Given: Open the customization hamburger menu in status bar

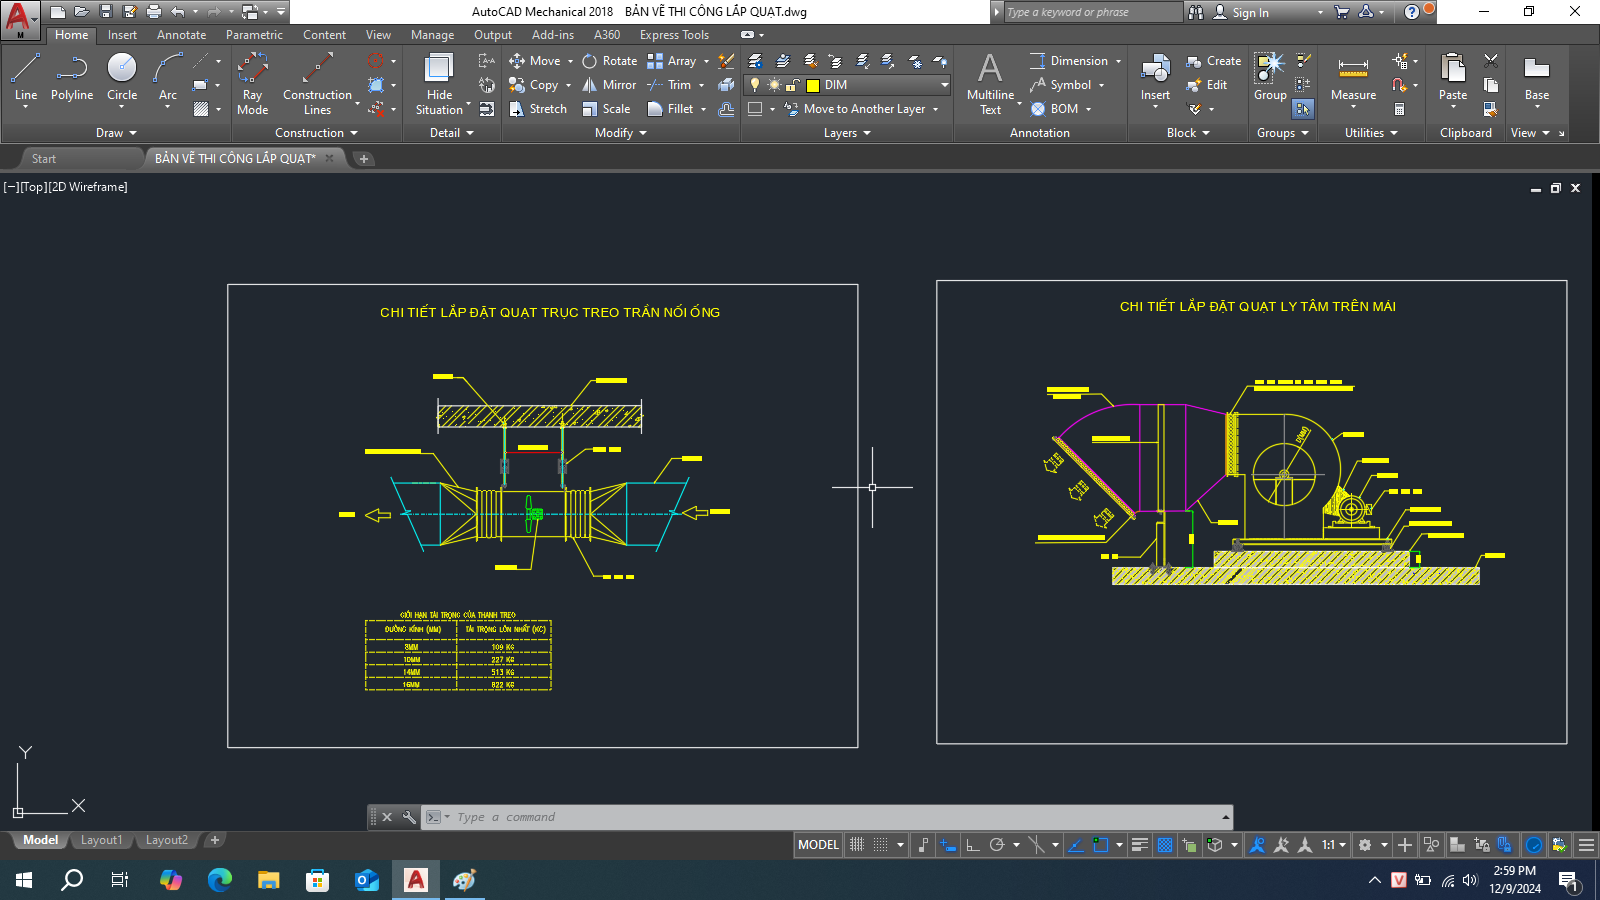Looking at the screenshot, I should click(1586, 845).
